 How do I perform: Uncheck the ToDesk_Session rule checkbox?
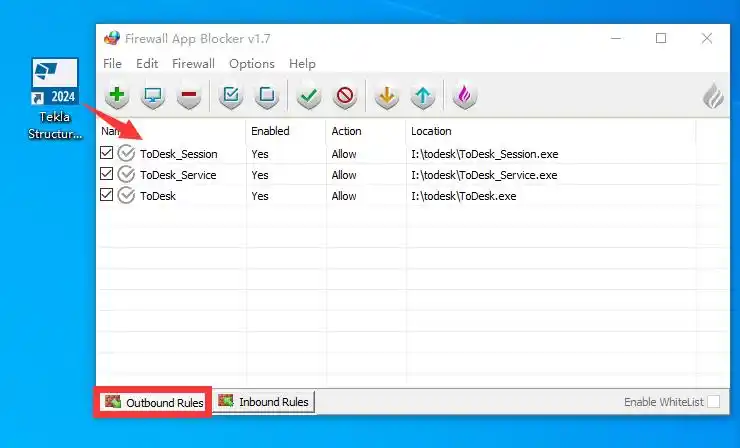[107, 153]
